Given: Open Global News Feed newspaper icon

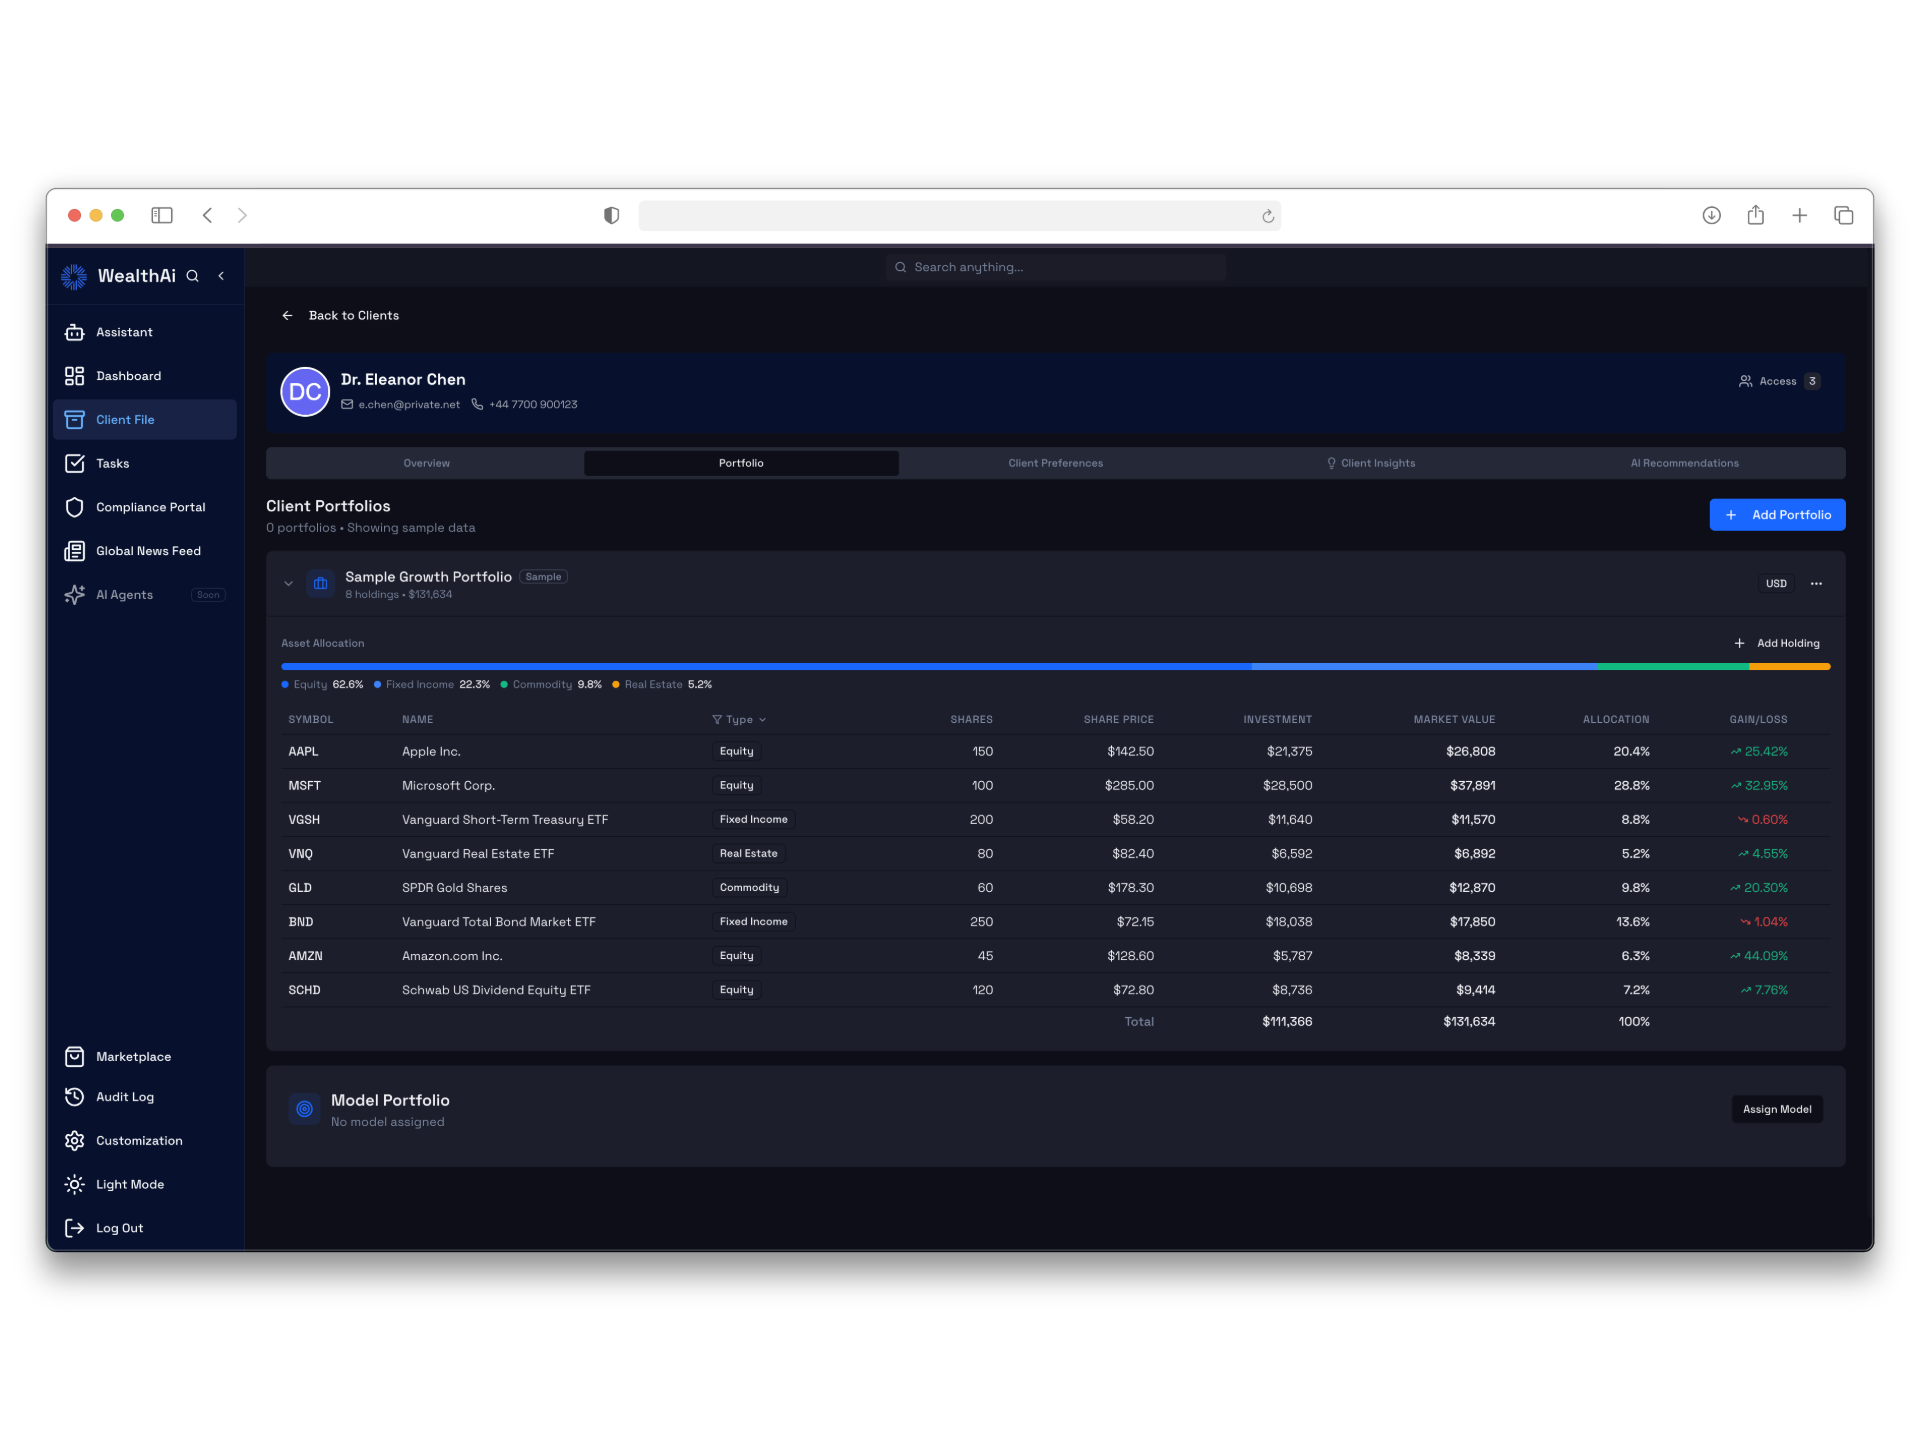Looking at the screenshot, I should click(x=74, y=551).
